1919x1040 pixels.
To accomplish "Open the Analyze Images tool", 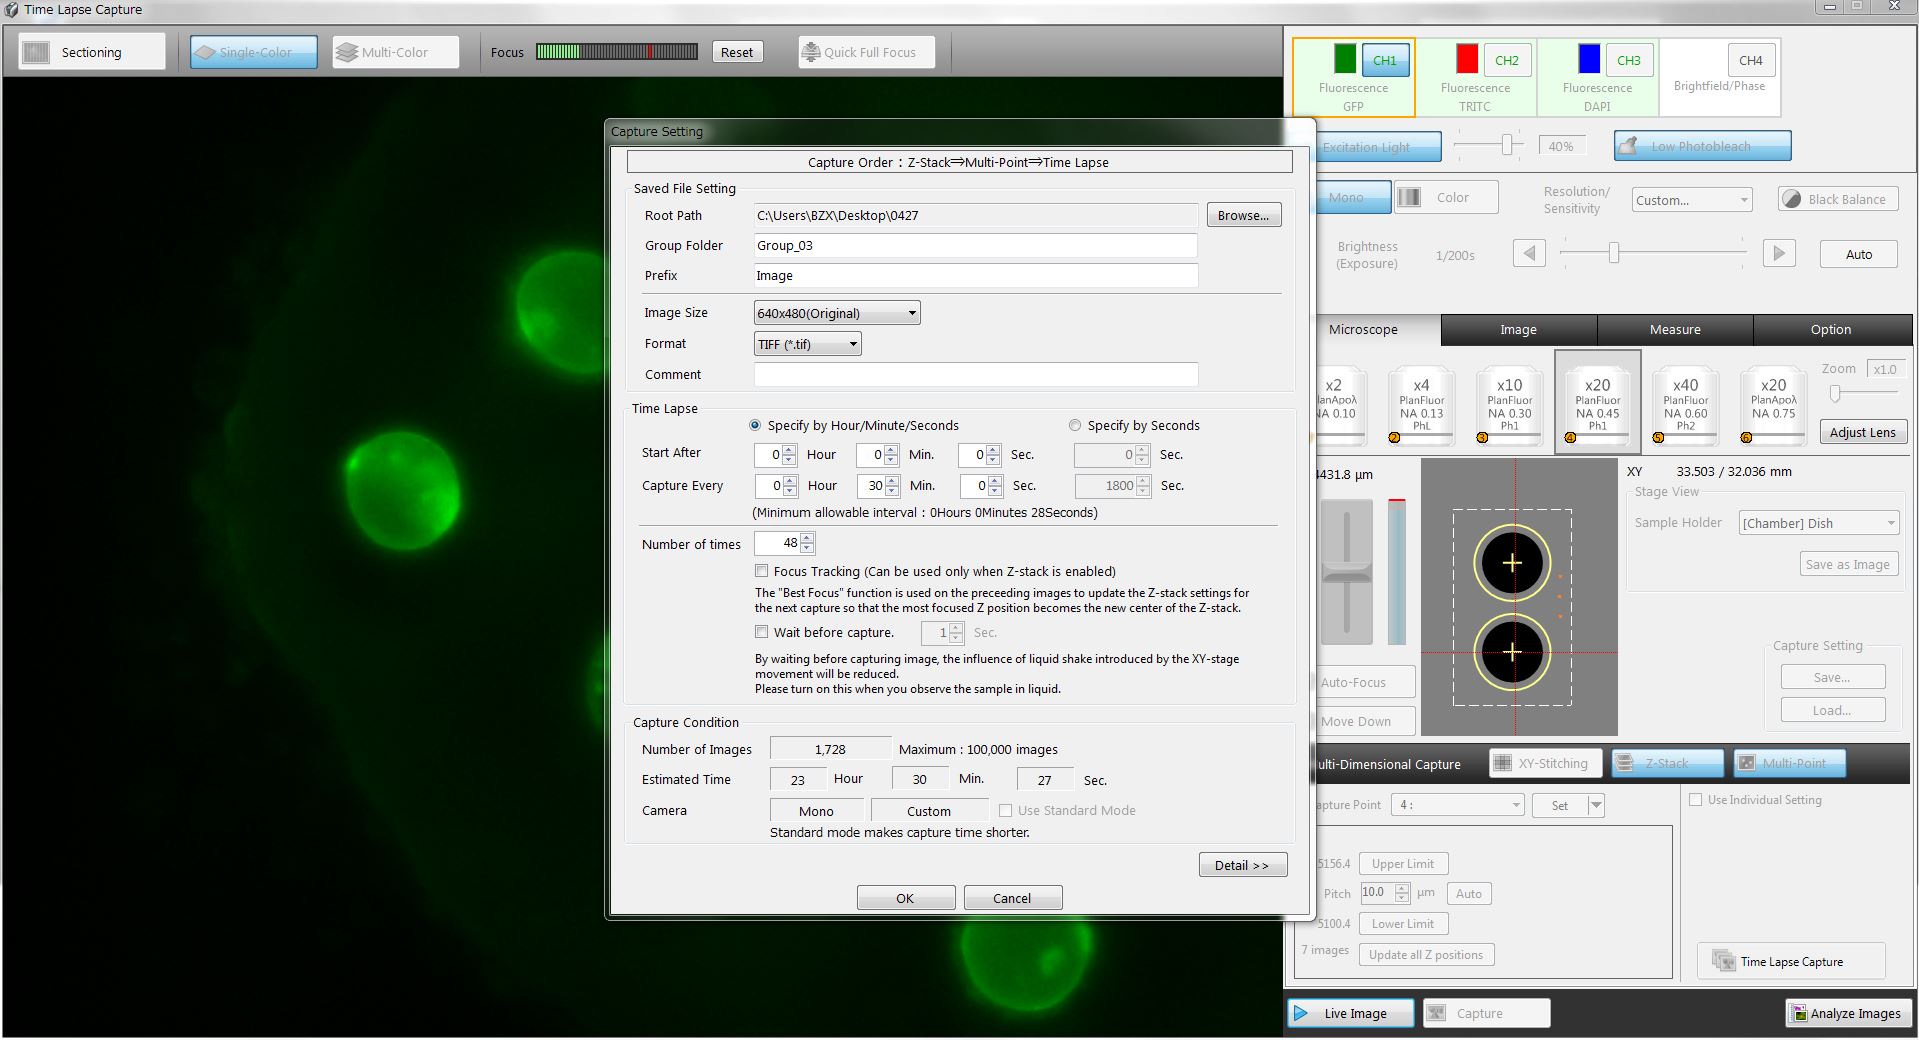I will pyautogui.click(x=1846, y=1013).
